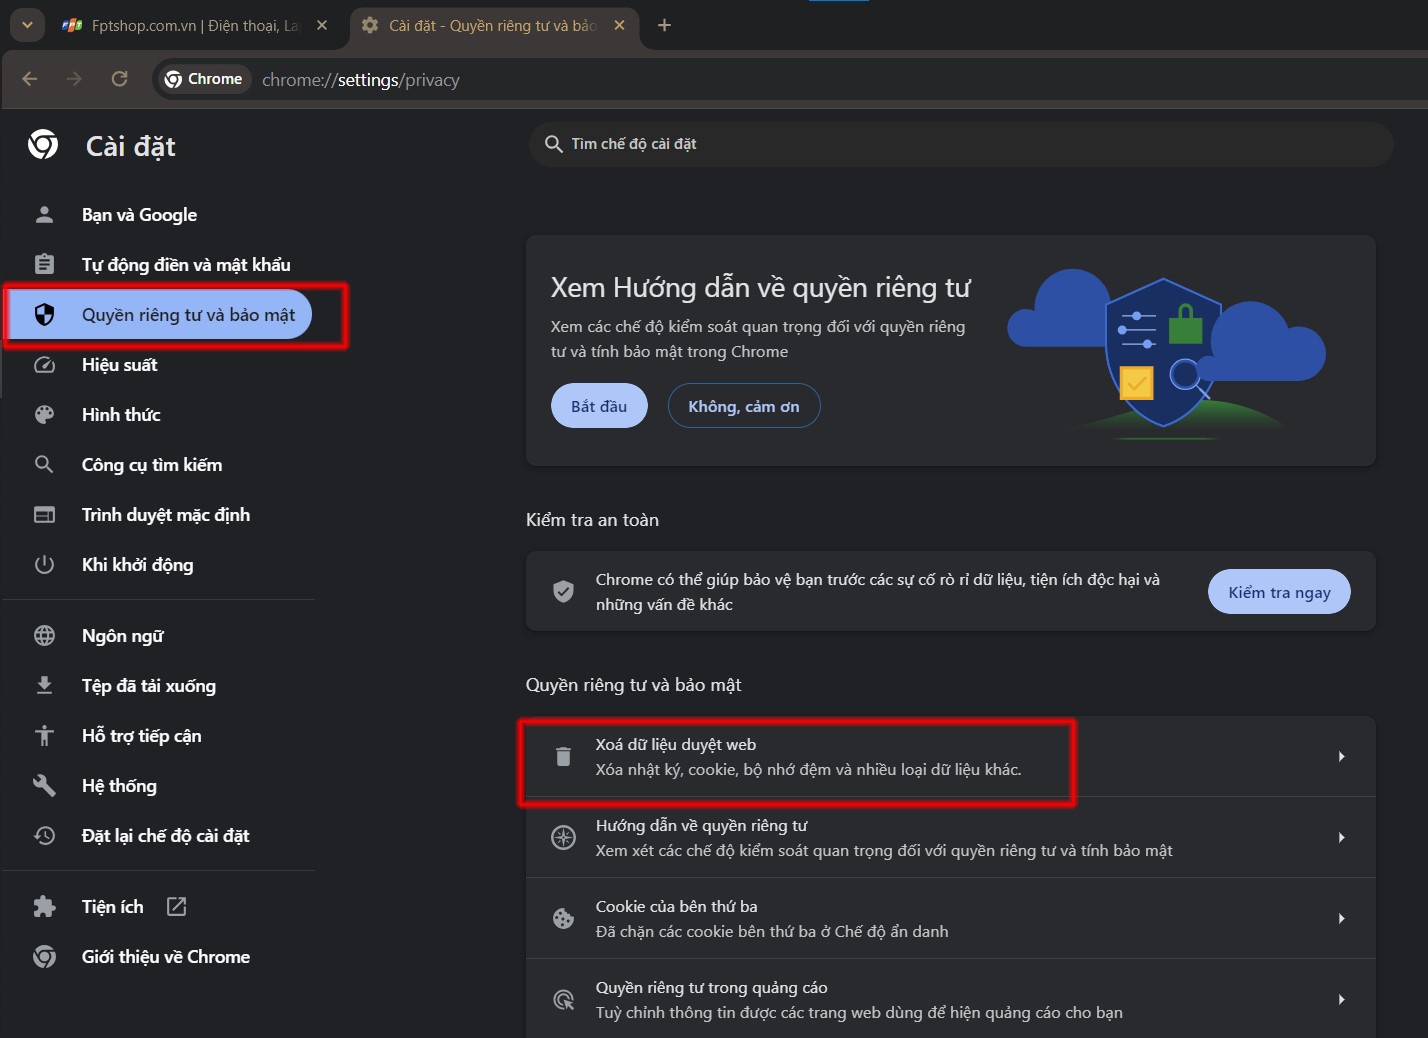Image resolution: width=1428 pixels, height=1038 pixels.
Task: Click the ad privacy icon for Quyền riêng tư trong quảng cáo
Action: click(x=564, y=1000)
